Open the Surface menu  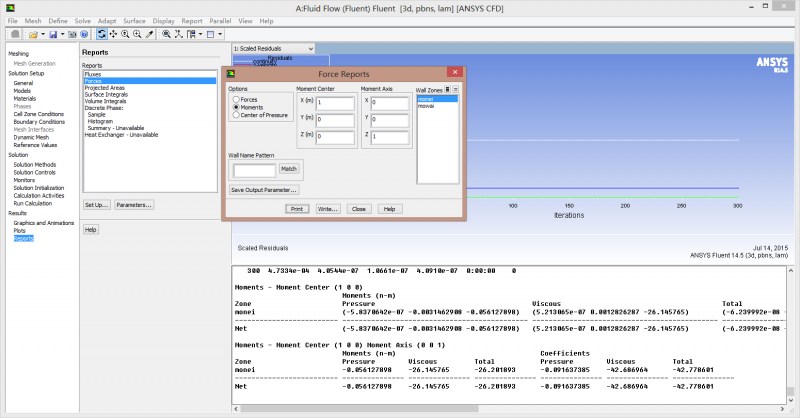pyautogui.click(x=134, y=21)
